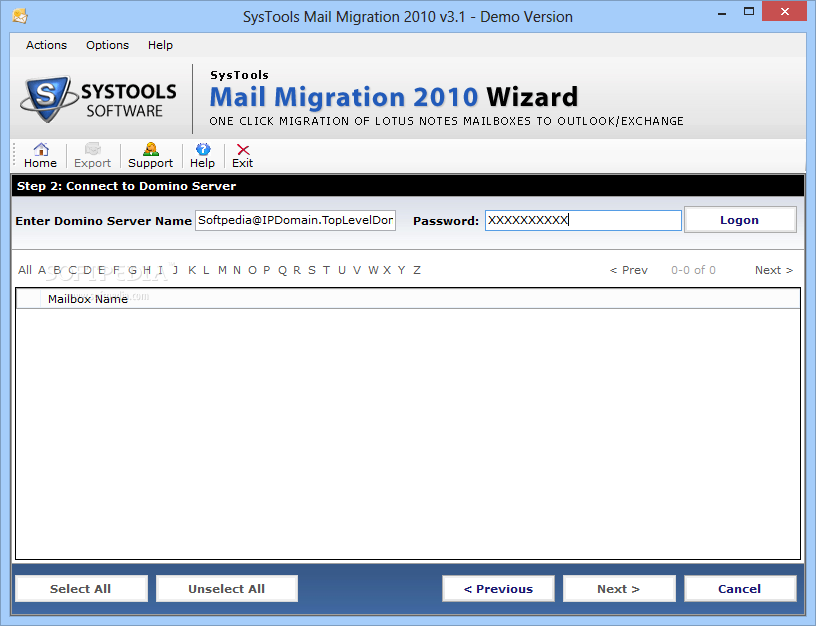Close the Mail Migration window

coord(785,11)
